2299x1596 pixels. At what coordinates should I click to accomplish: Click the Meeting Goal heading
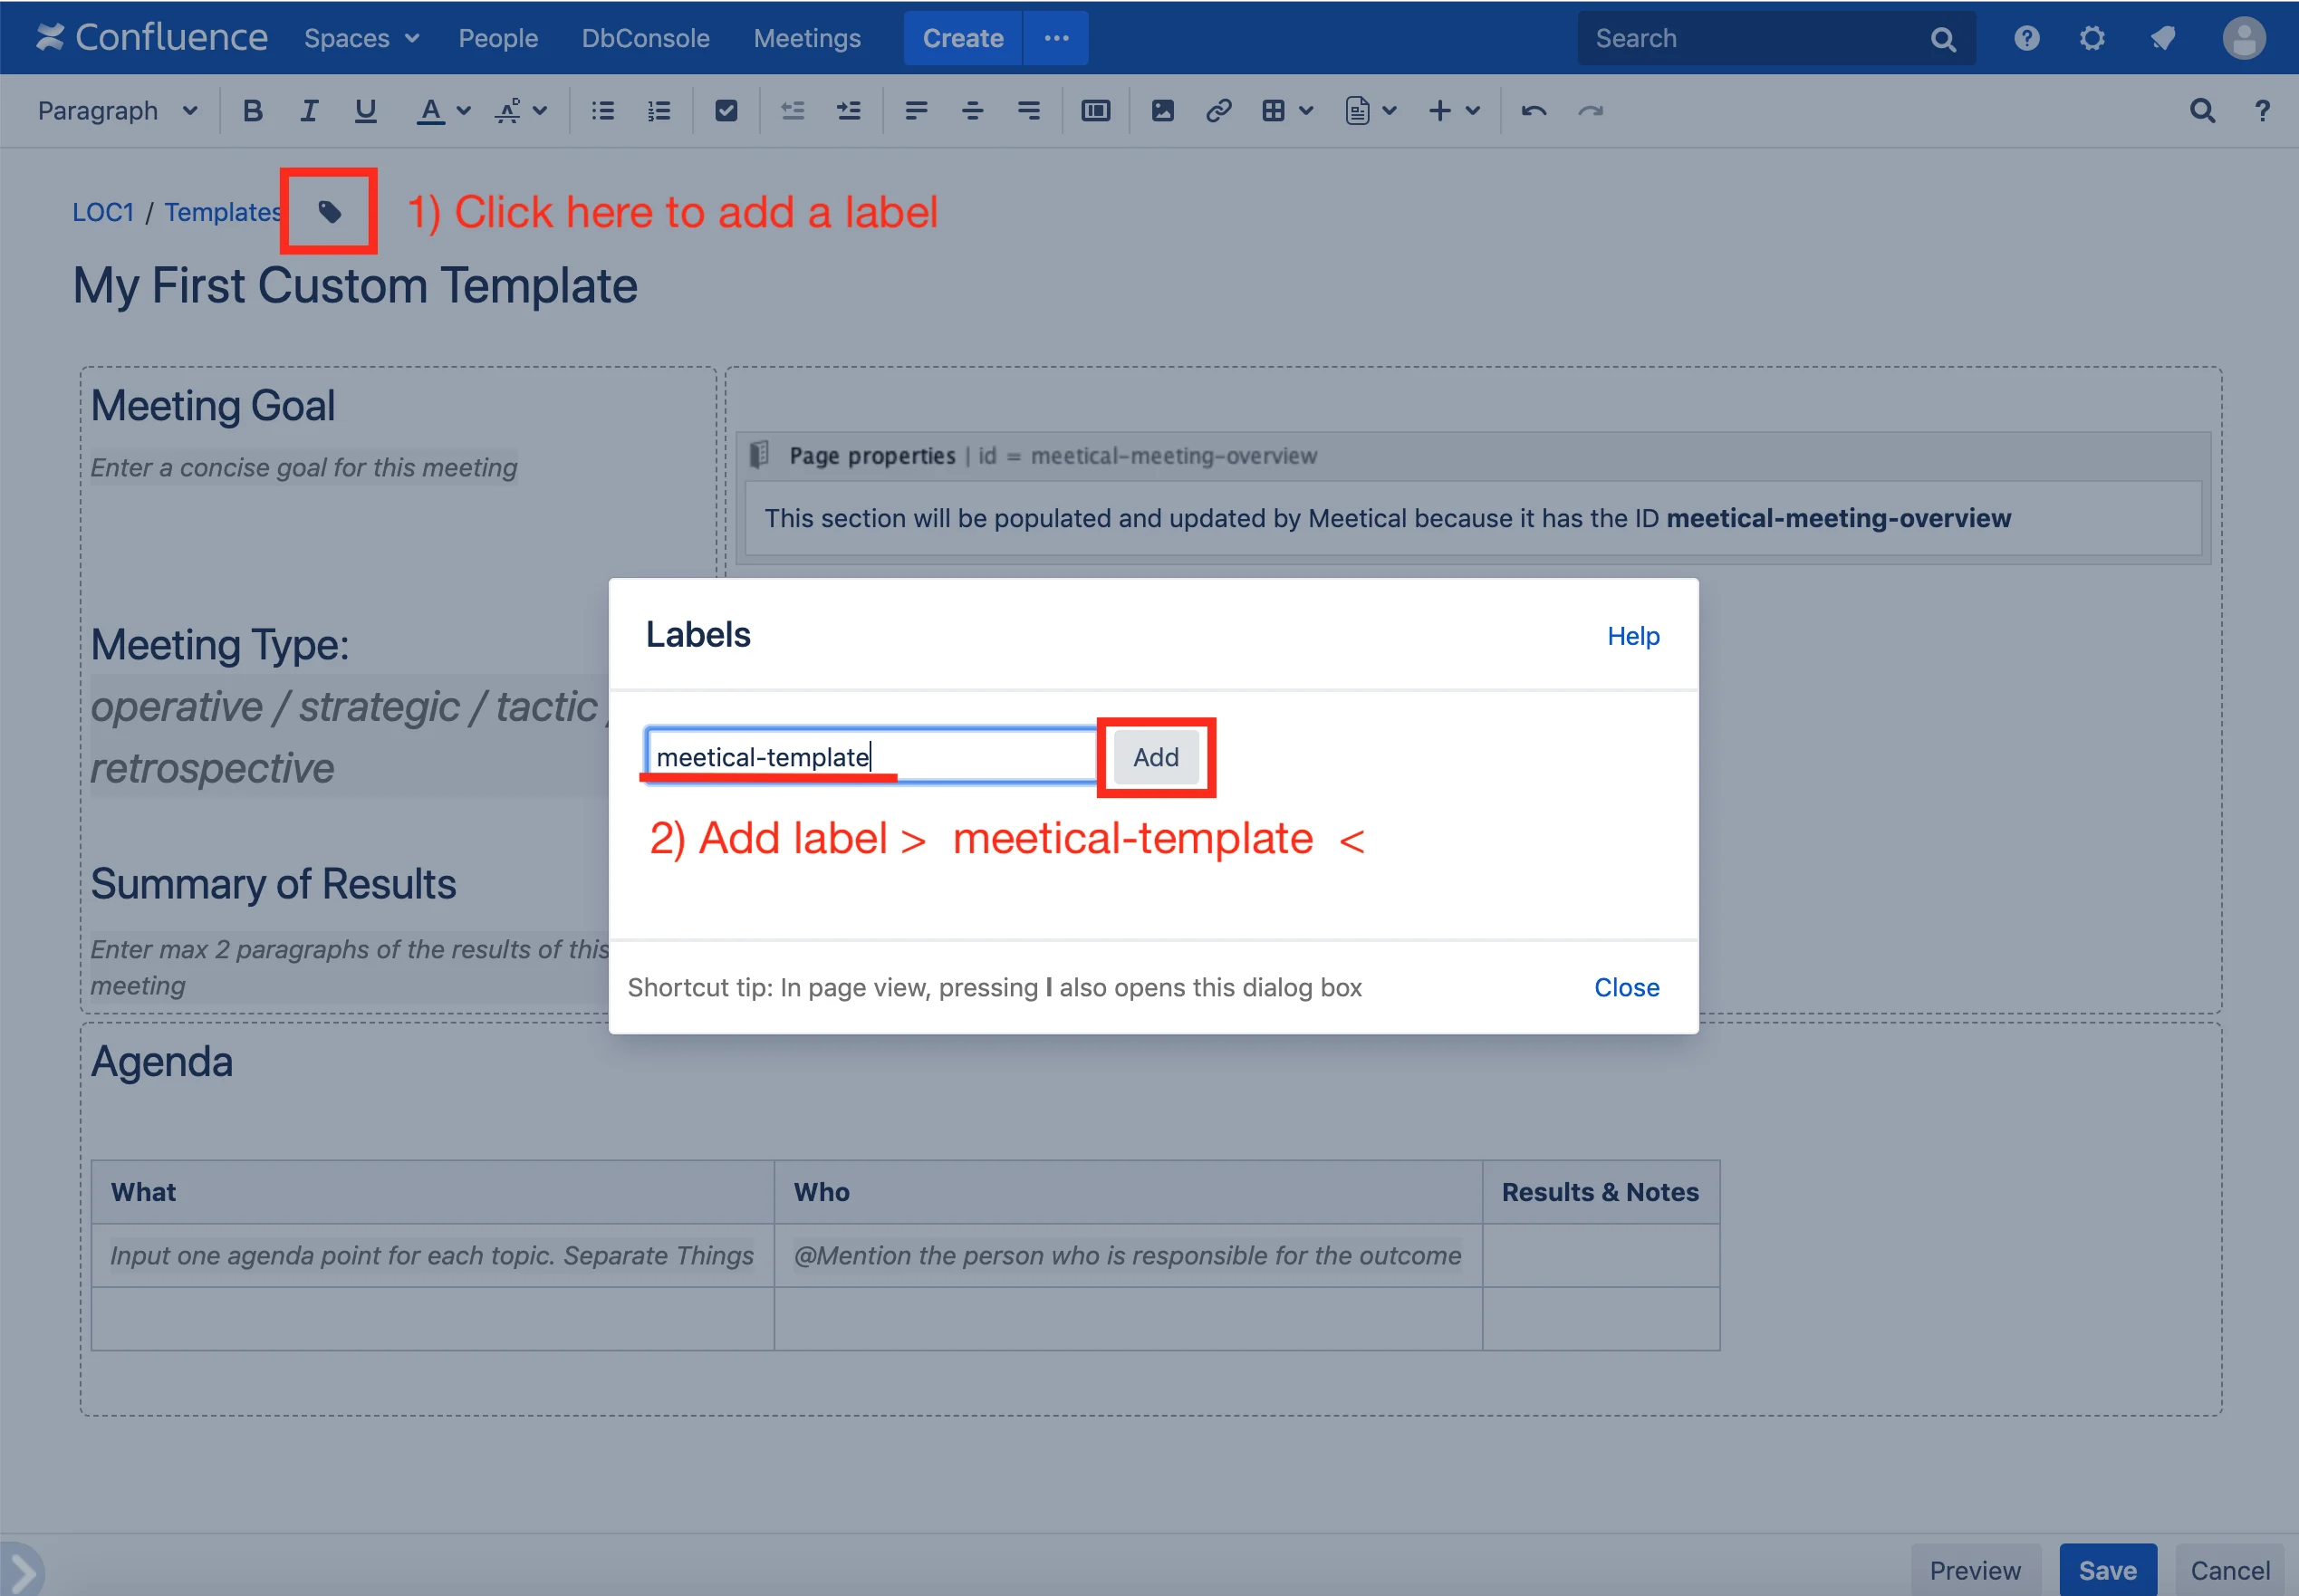213,406
